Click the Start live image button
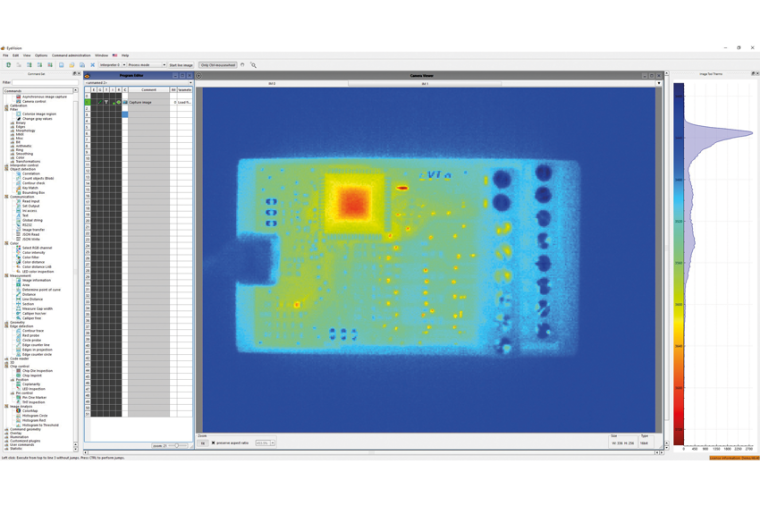The image size is (760, 506). point(182,65)
